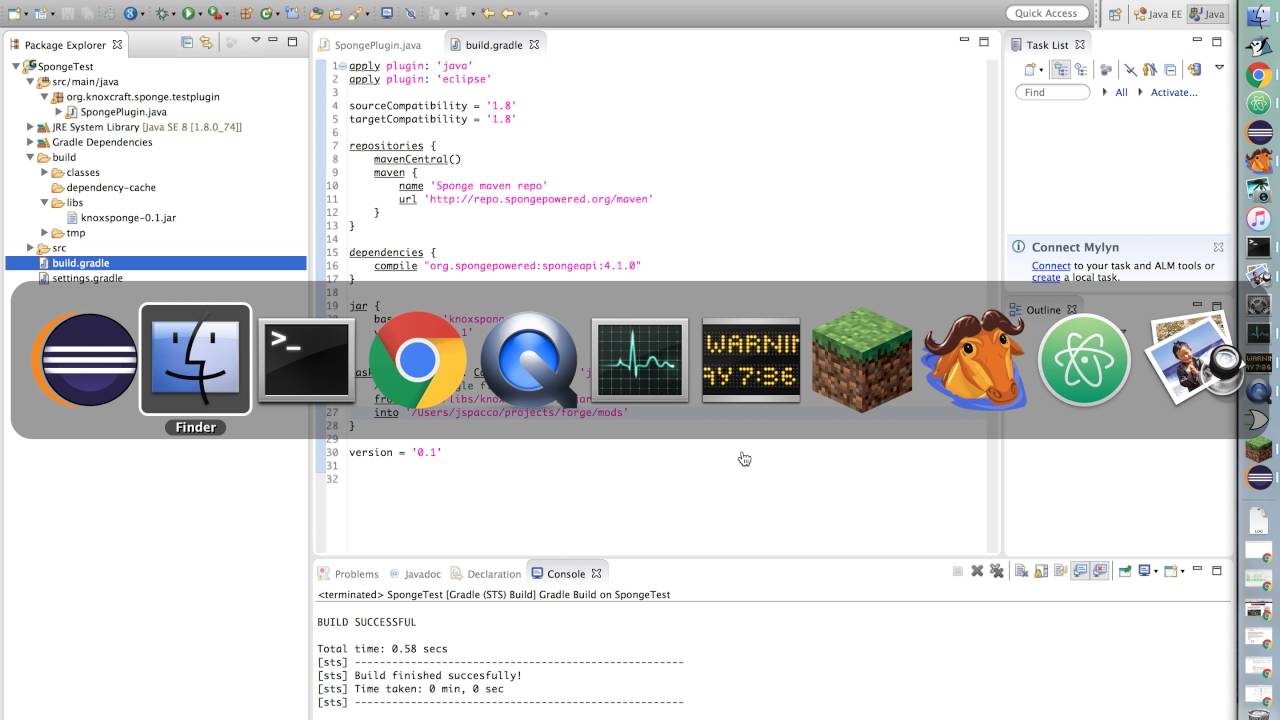1280x720 pixels.
Task: Toggle Focus on Workweek in Task List
Action: [1106, 69]
